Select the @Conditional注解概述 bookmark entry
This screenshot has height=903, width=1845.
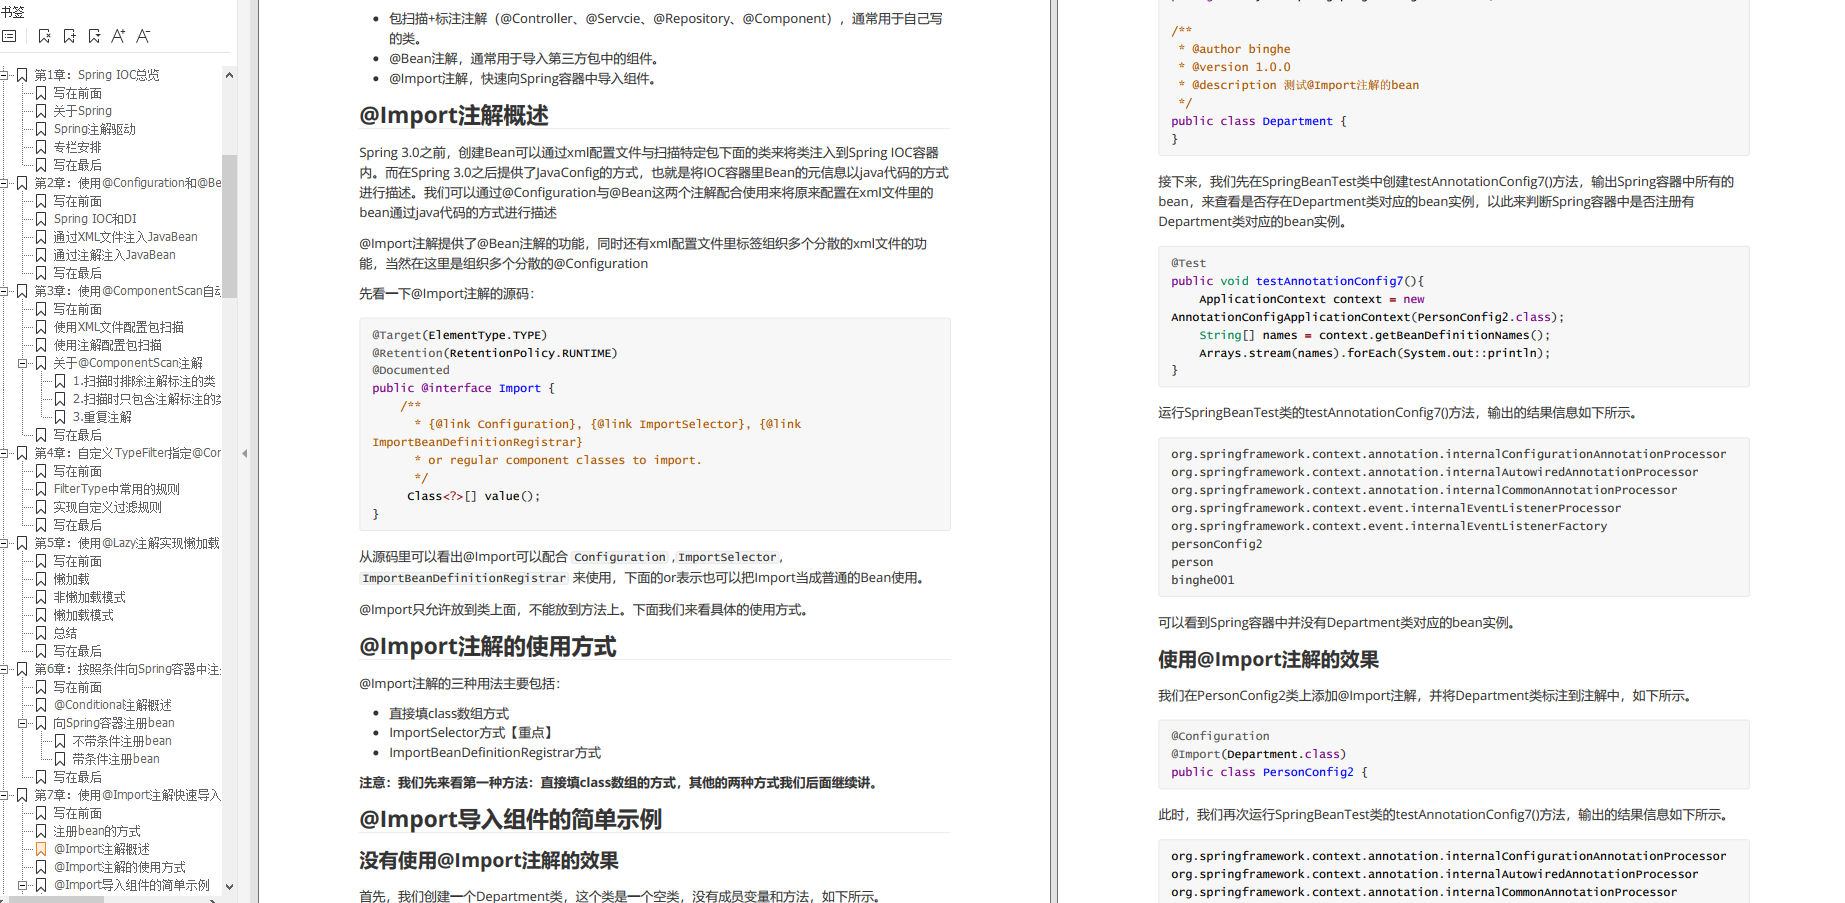[112, 705]
